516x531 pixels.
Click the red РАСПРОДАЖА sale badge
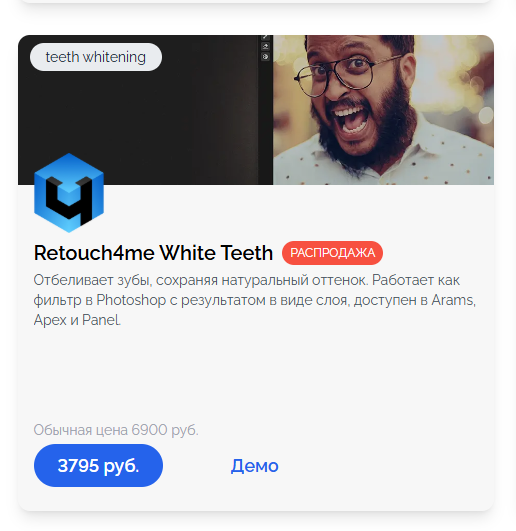pyautogui.click(x=332, y=253)
